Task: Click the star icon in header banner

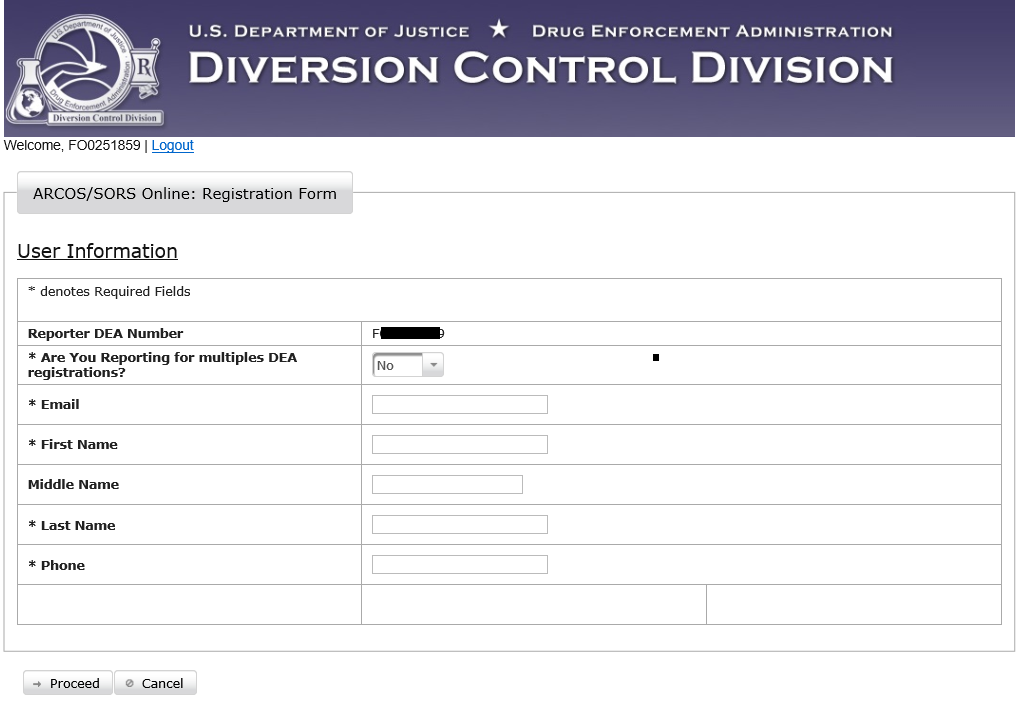Action: pos(499,30)
